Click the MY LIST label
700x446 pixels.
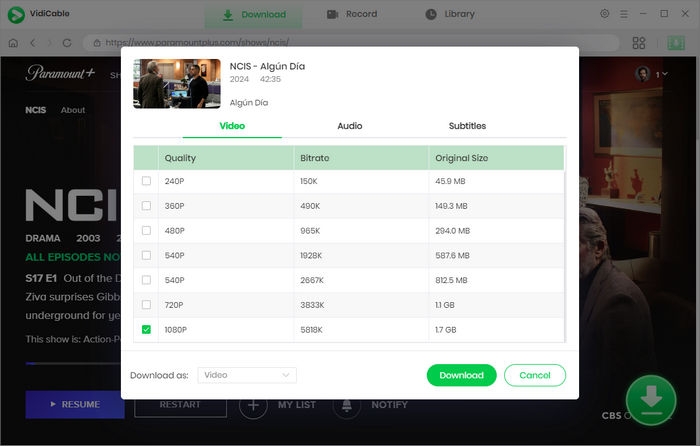297,404
